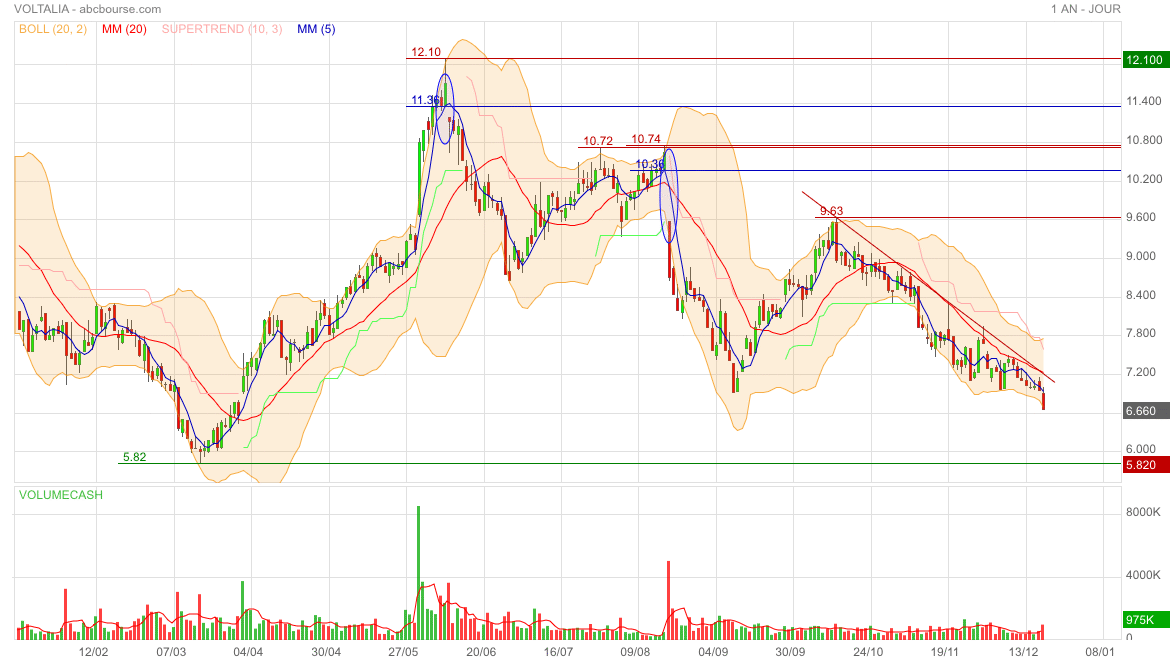Click the 30/09 date axis label
Screen dimensions: 1170x662
click(791, 652)
